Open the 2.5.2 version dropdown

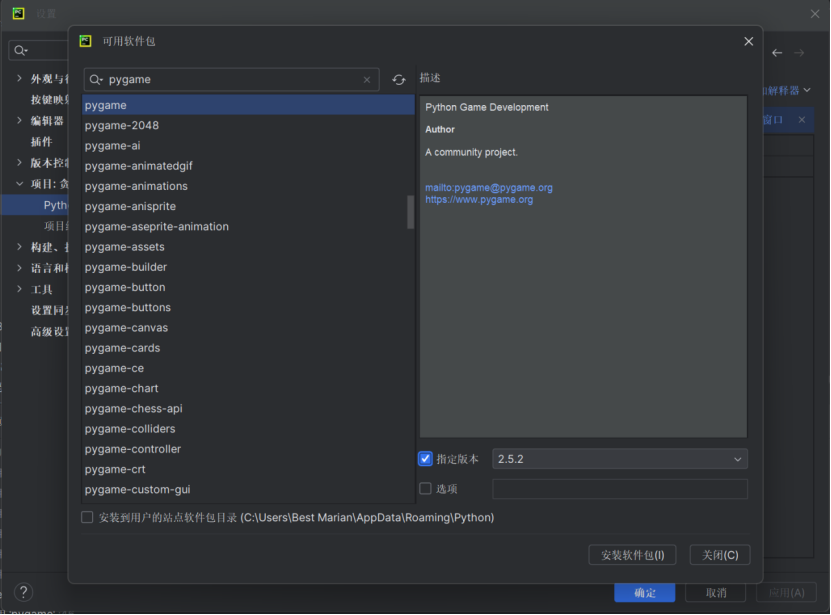coord(620,459)
